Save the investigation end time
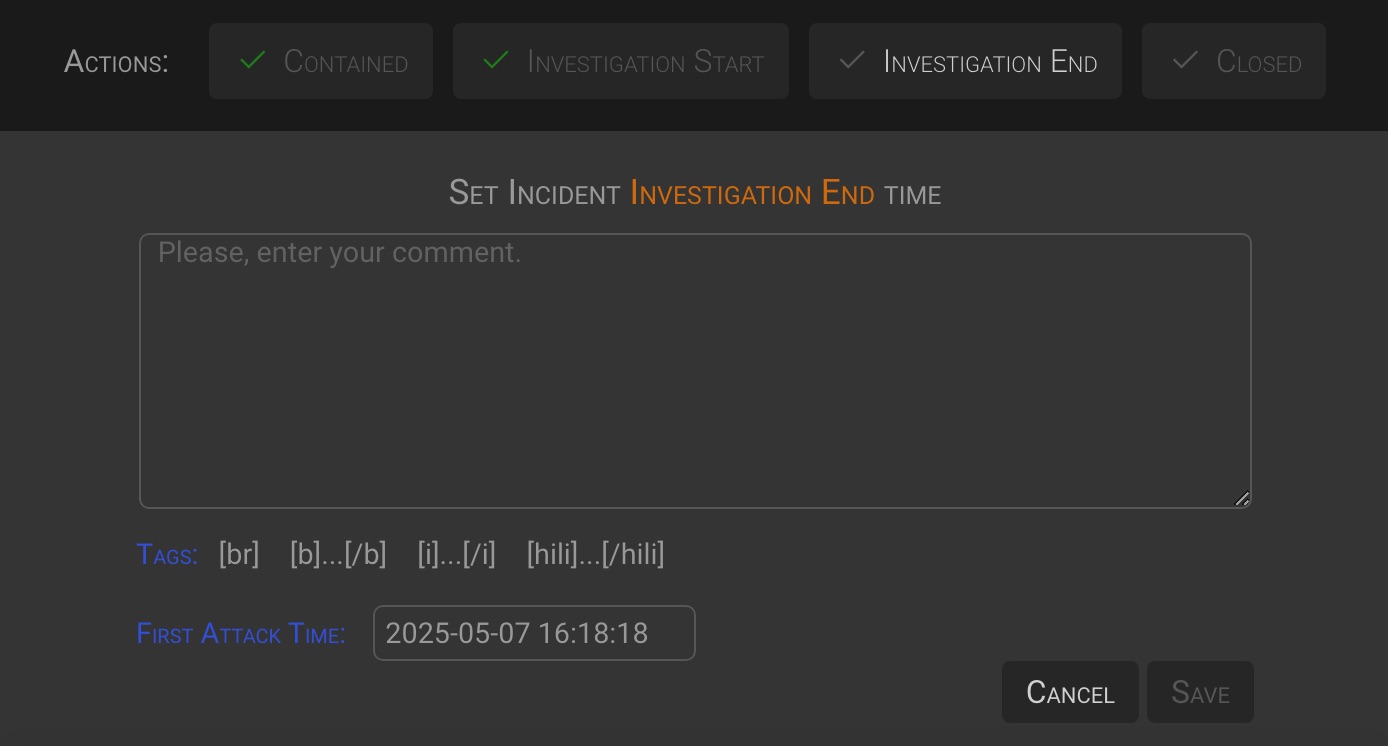The image size is (1388, 746). (x=1200, y=692)
